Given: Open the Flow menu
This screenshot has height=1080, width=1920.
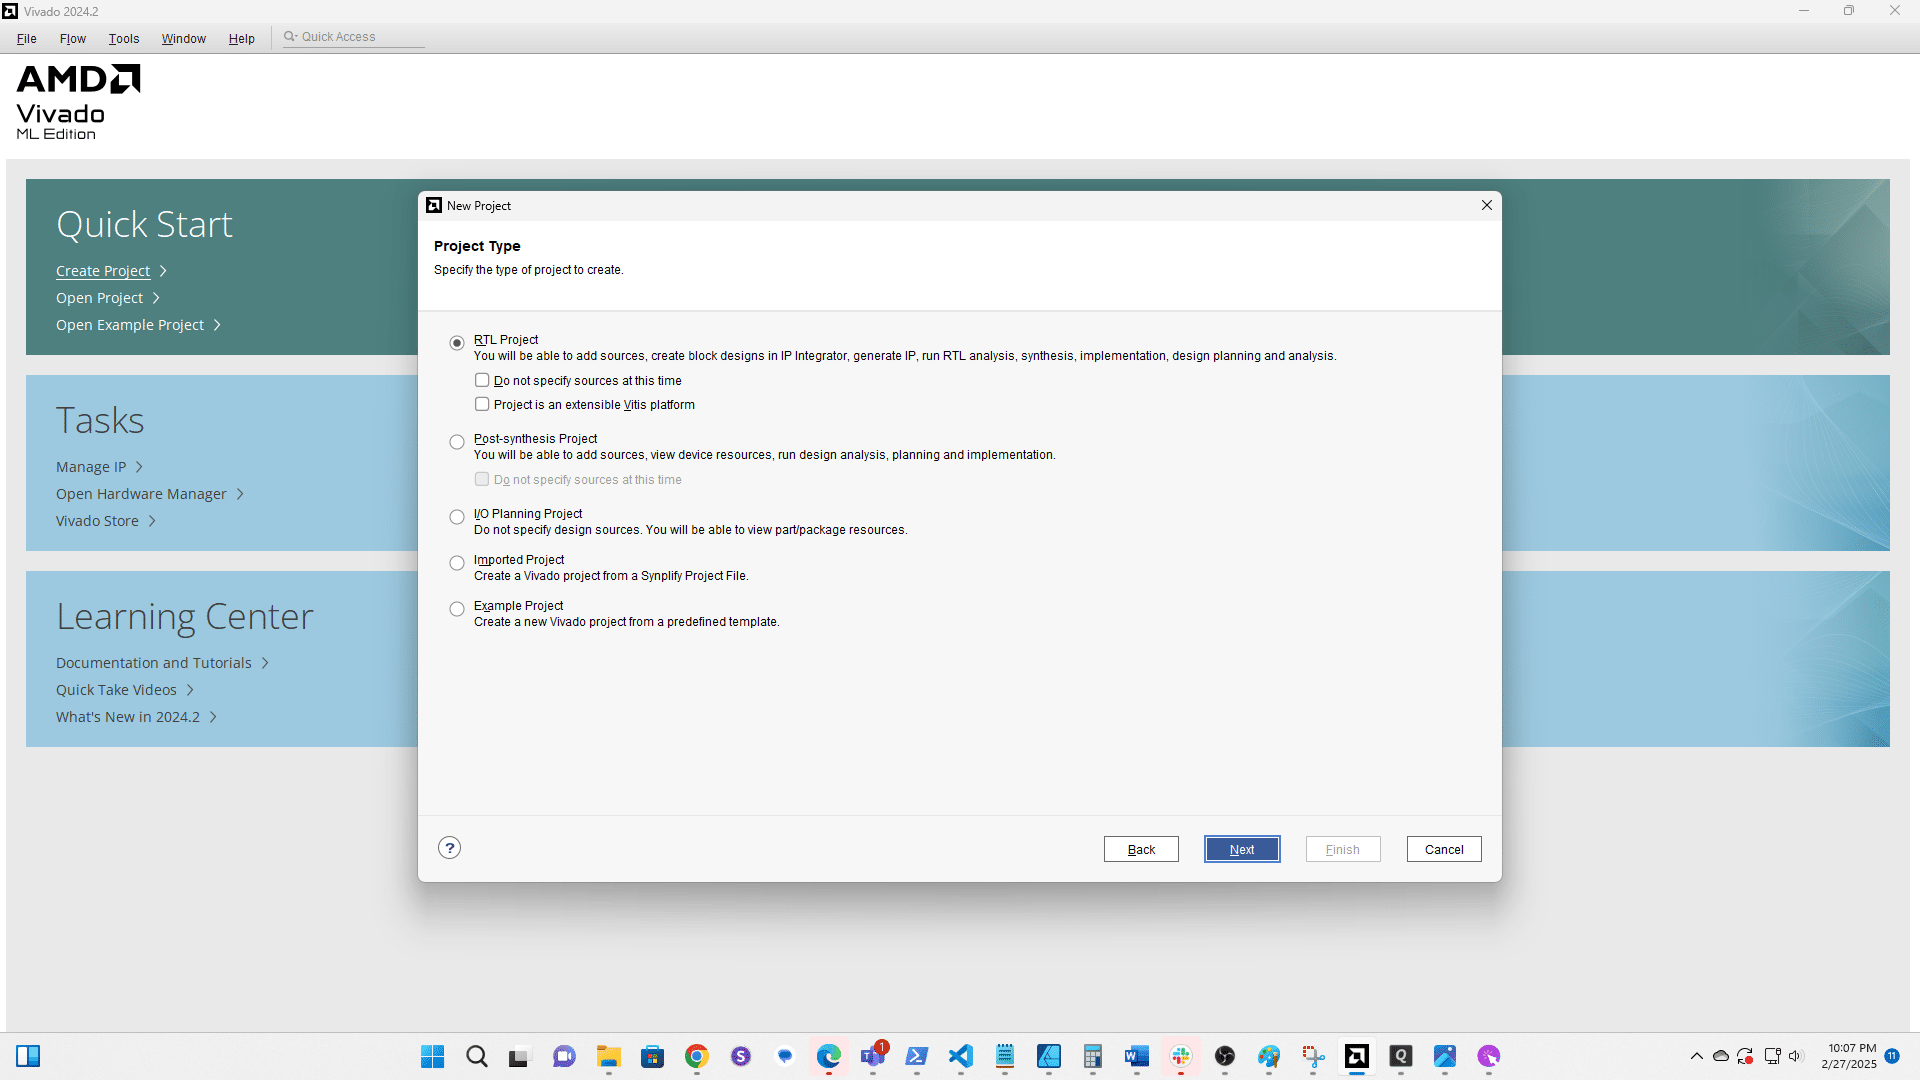Looking at the screenshot, I should point(72,39).
